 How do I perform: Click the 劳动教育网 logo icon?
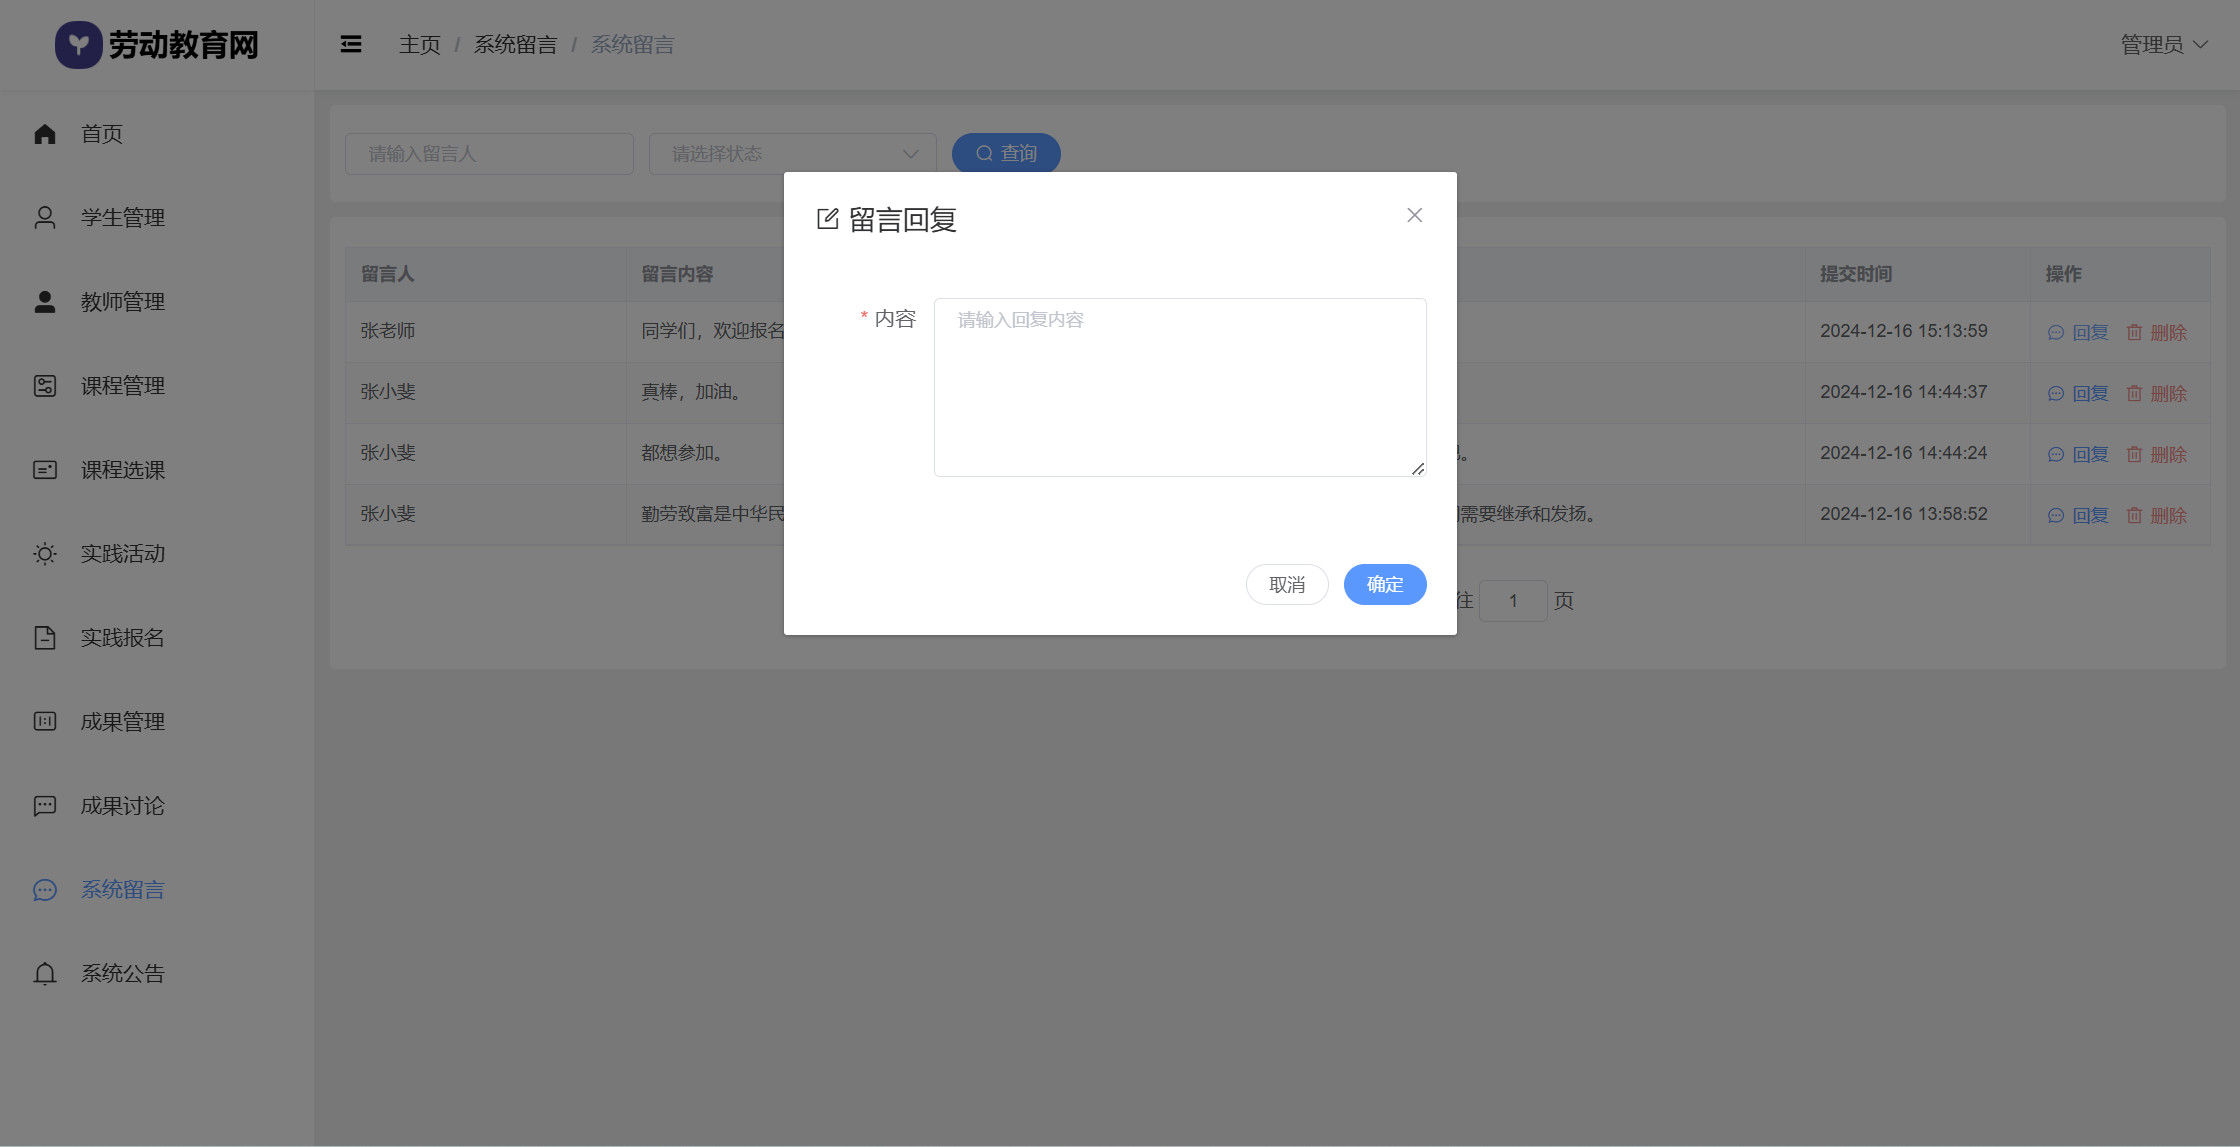tap(78, 45)
